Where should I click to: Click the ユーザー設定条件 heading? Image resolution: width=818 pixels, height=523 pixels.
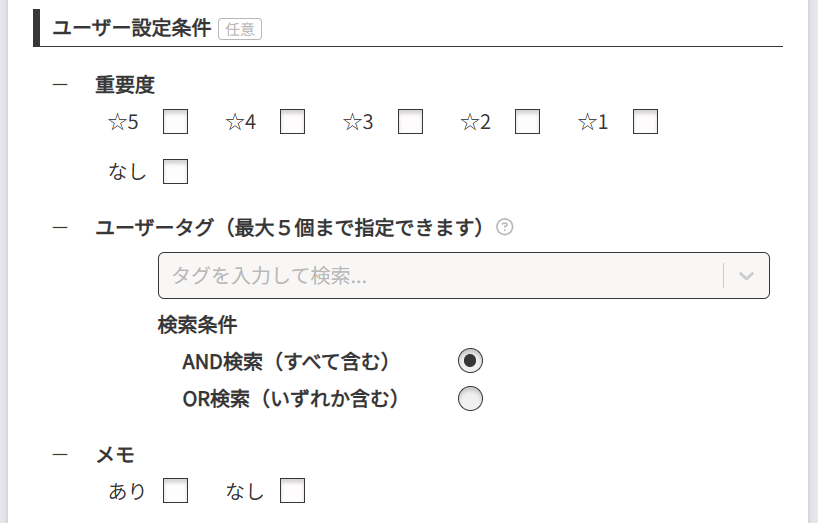click(x=131, y=28)
